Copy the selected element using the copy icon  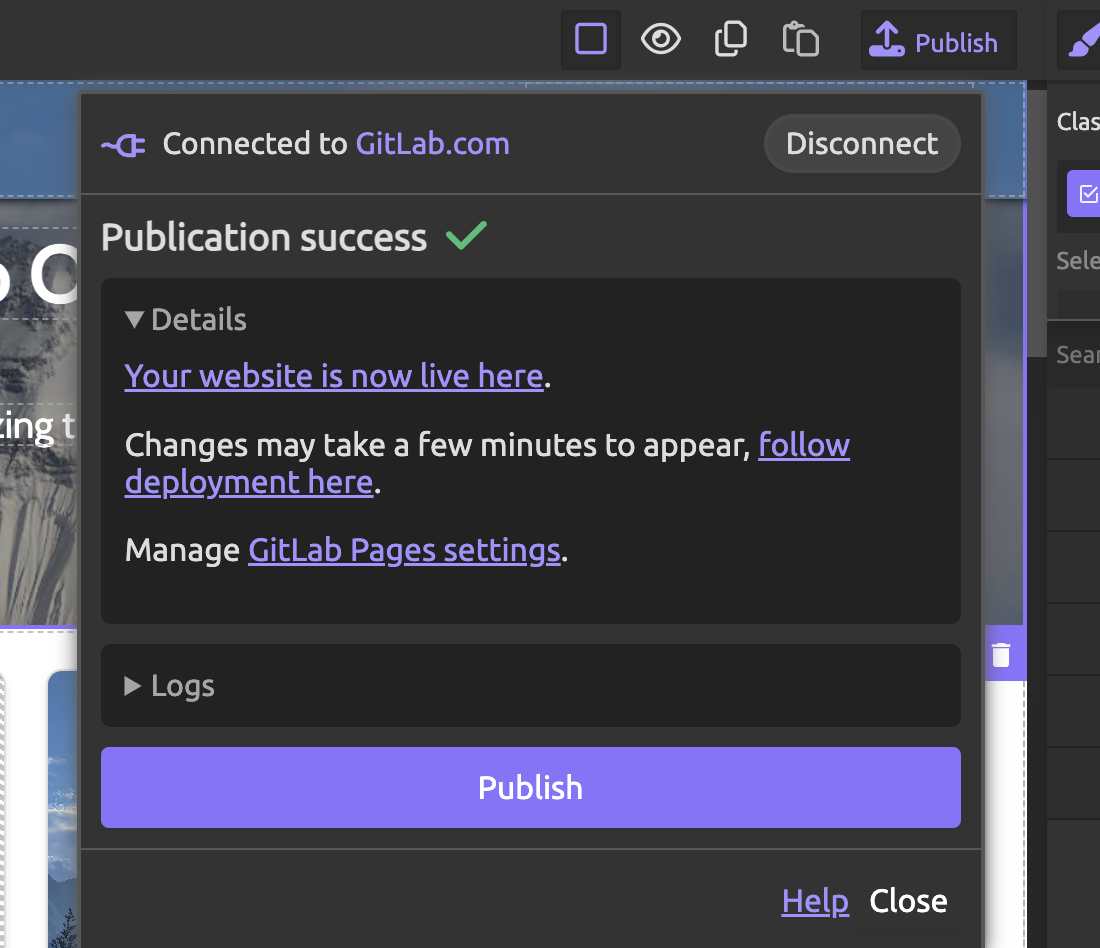(730, 38)
